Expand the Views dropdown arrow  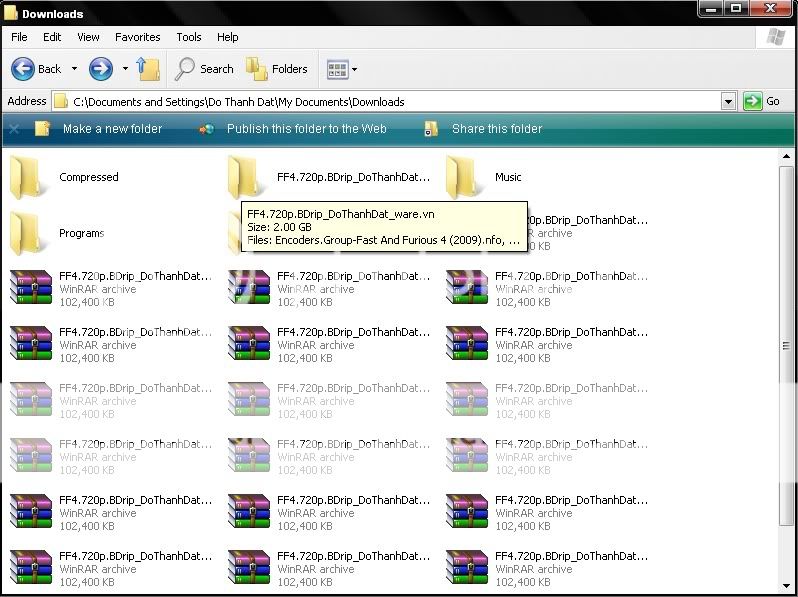pos(355,69)
